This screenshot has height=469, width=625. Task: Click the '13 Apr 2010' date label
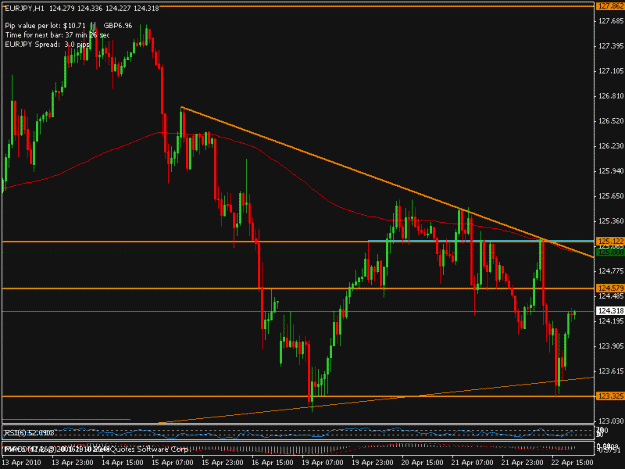click(x=21, y=463)
